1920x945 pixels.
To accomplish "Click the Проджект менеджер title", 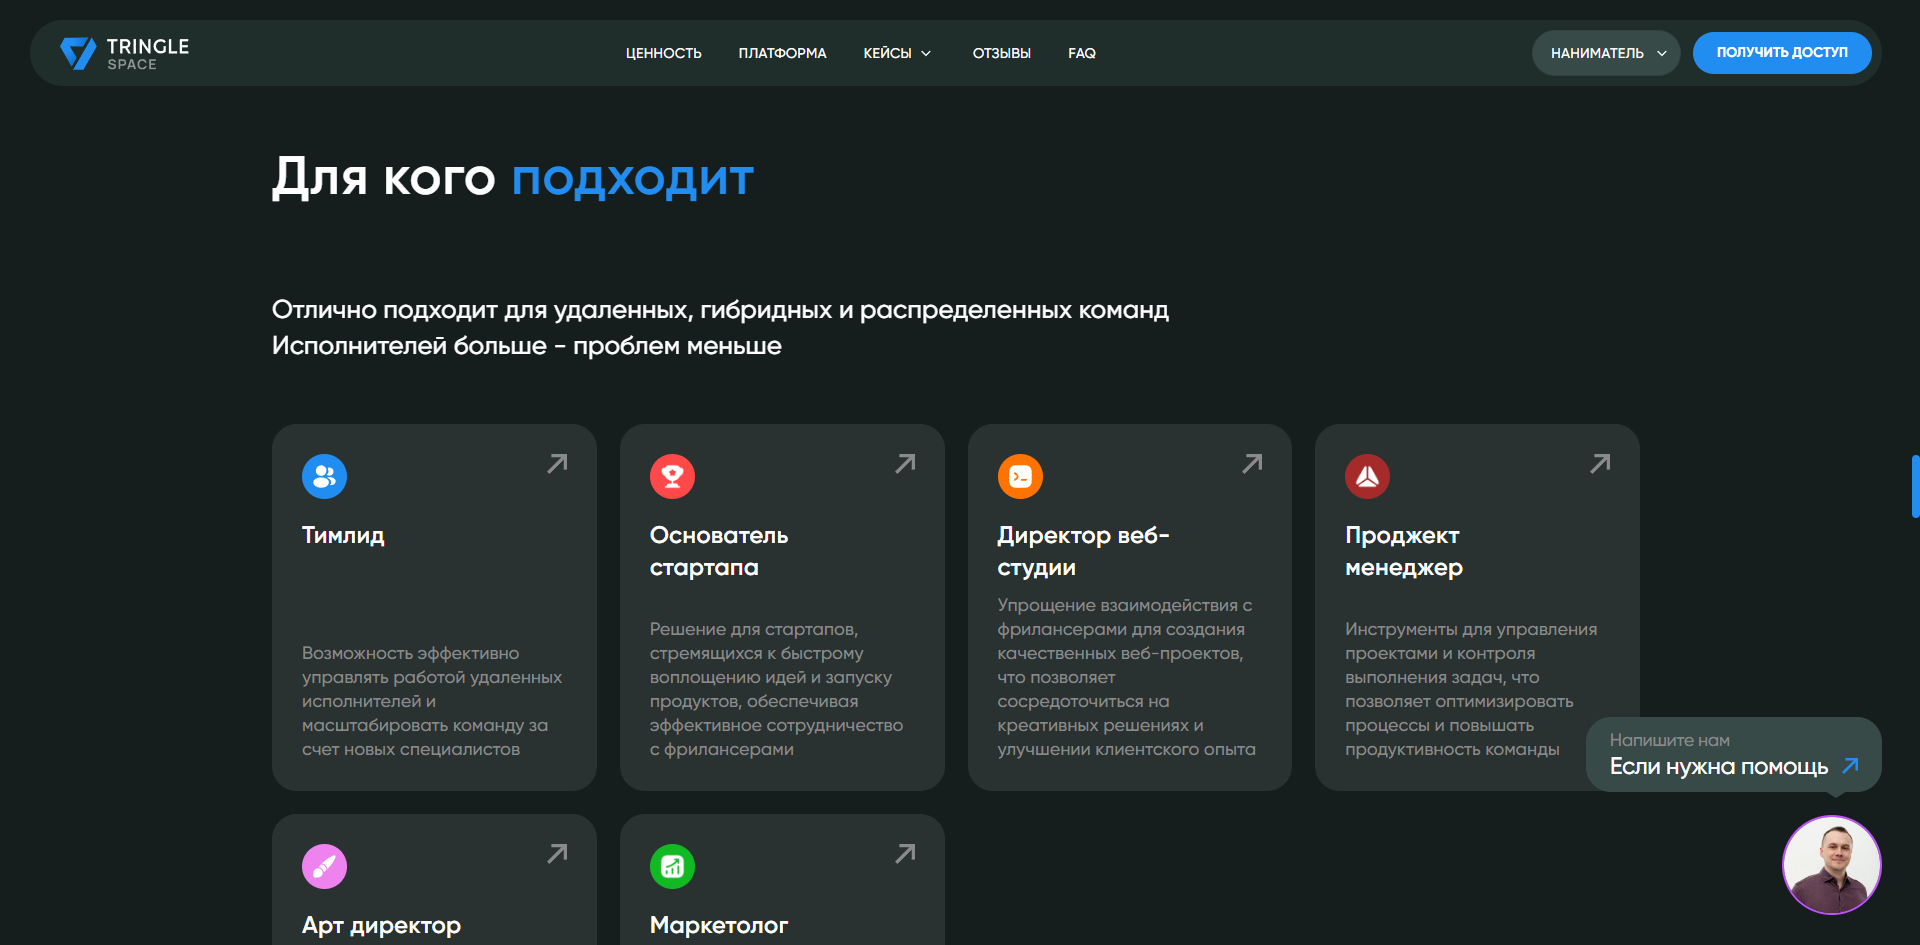I will pyautogui.click(x=1404, y=551).
